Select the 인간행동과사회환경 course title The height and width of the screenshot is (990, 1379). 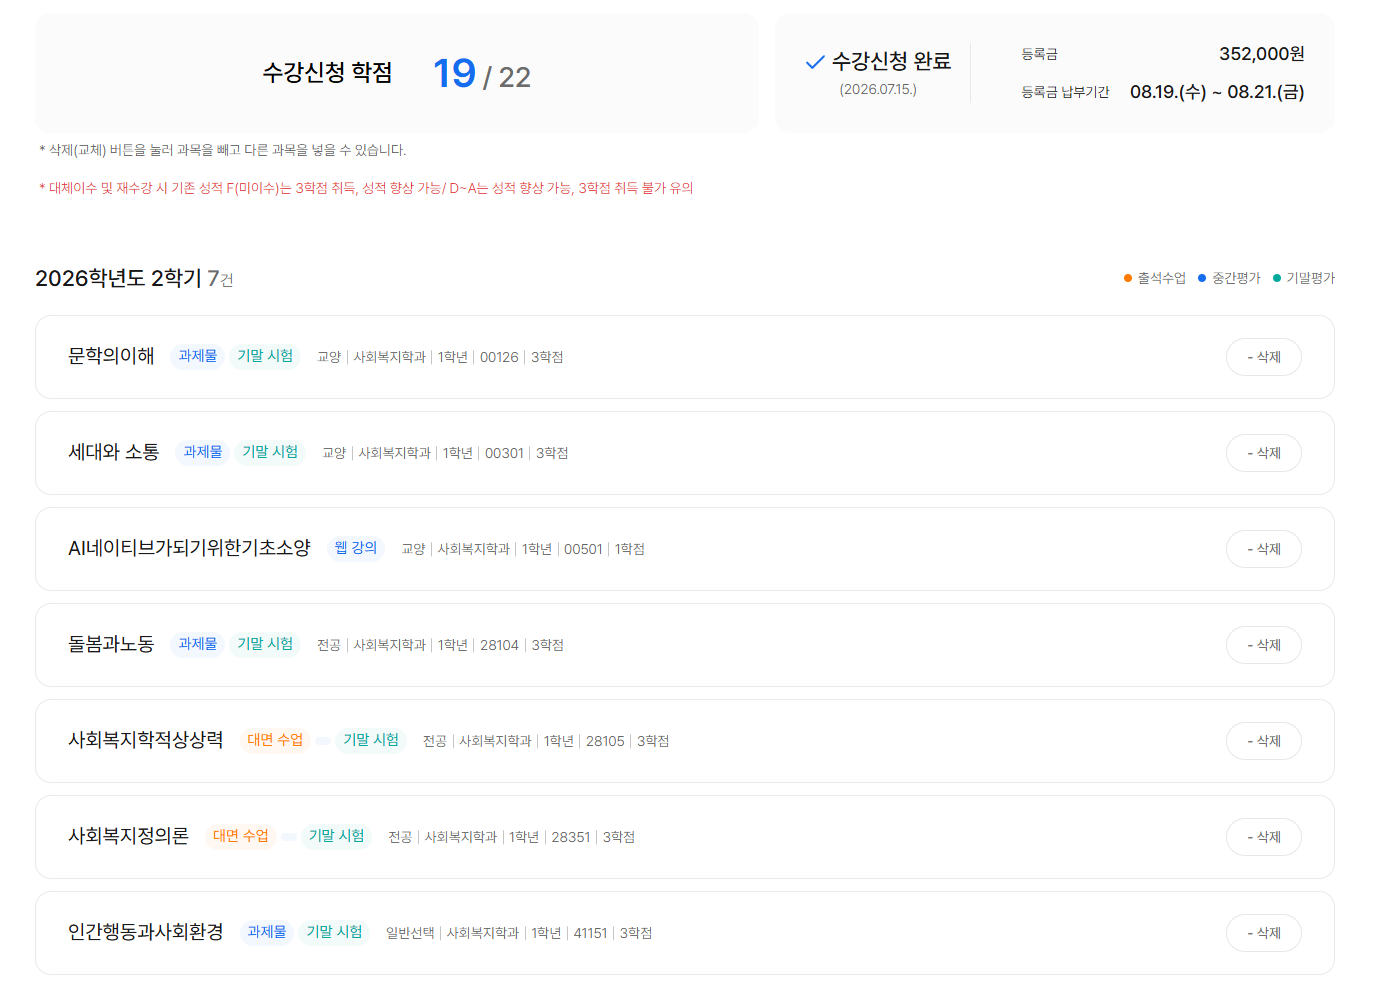pos(146,932)
